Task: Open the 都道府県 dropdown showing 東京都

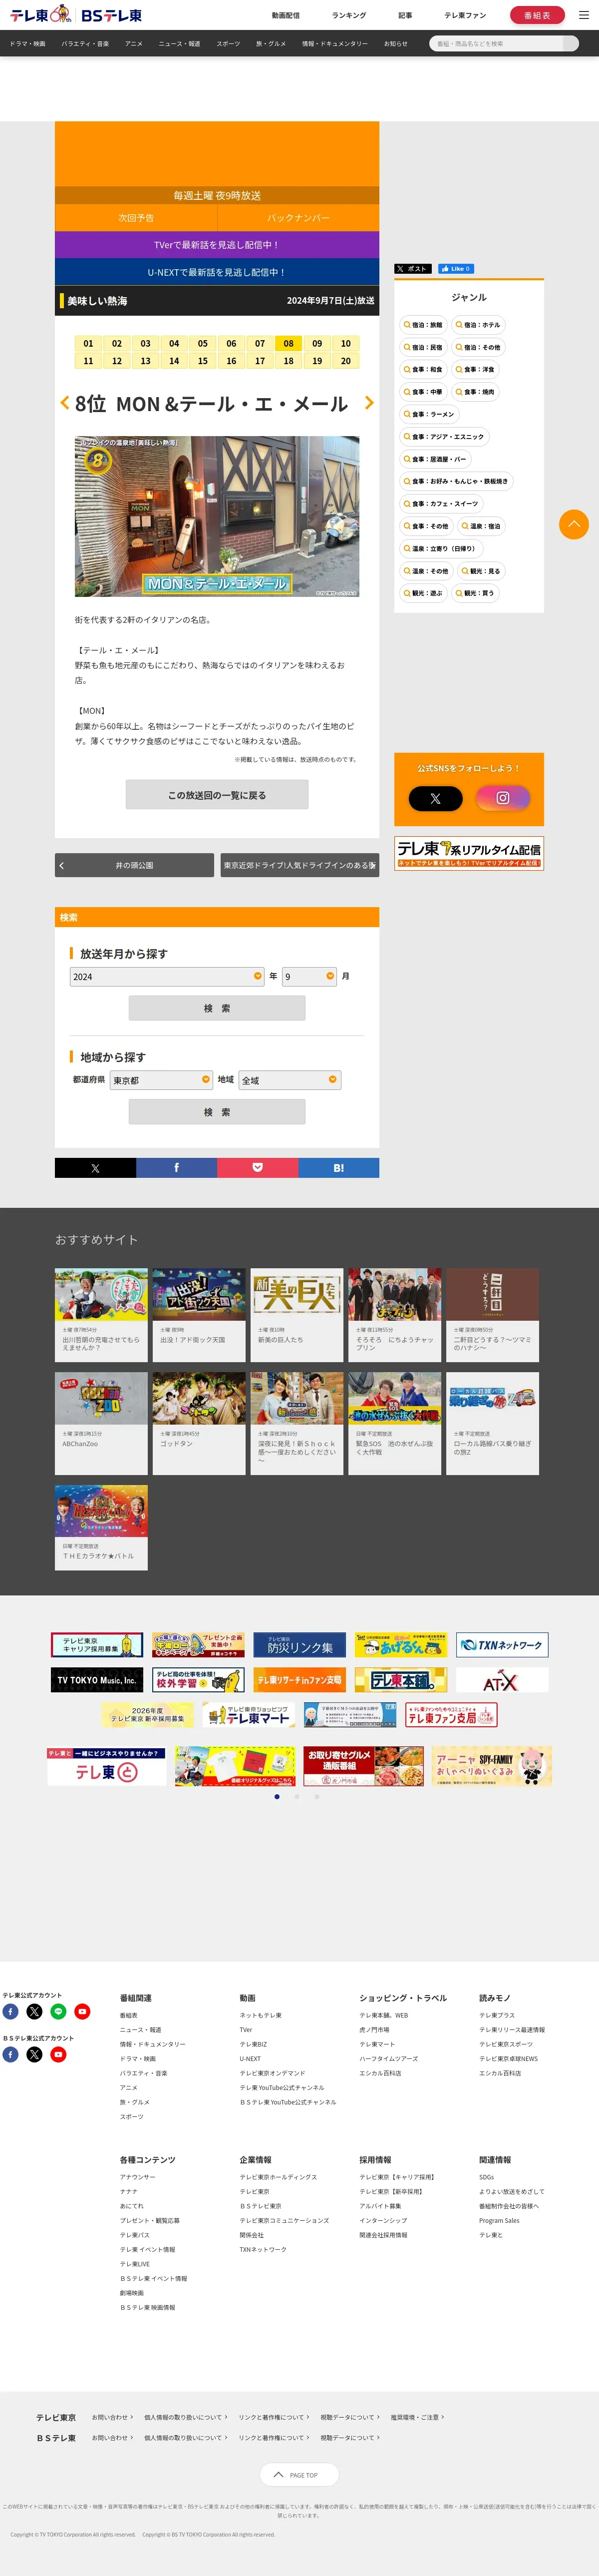Action: click(x=161, y=1080)
